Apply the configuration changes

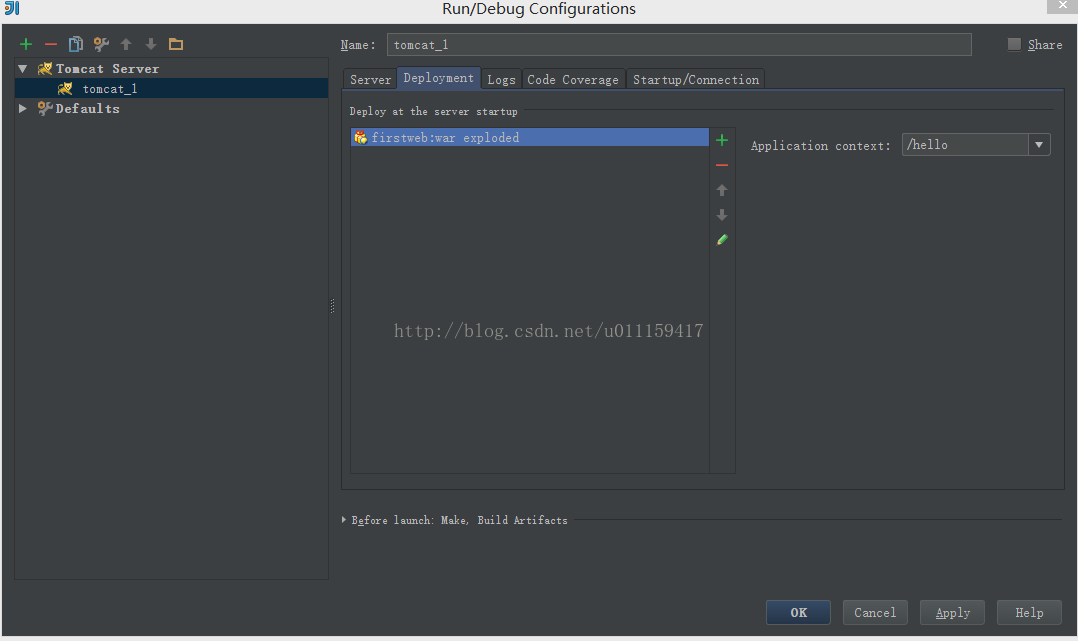952,612
